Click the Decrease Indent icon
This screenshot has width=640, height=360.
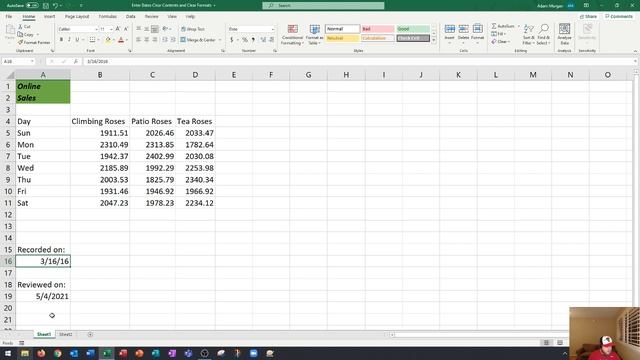tap(165, 40)
